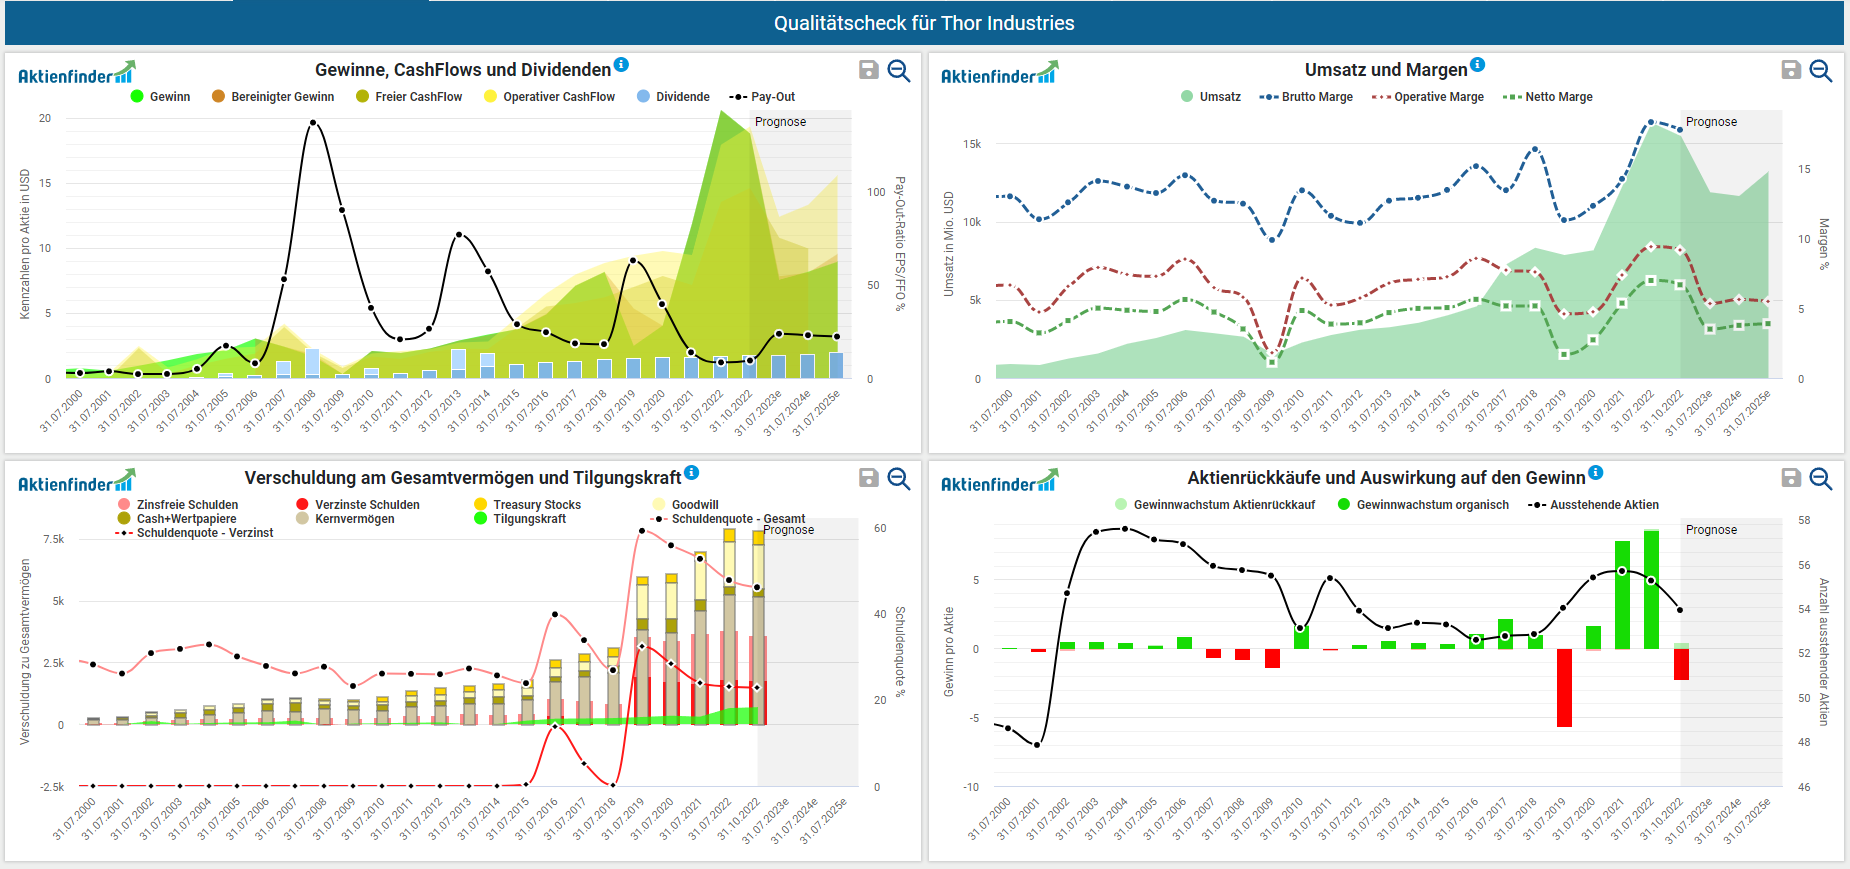
Task: Click the Aktienfinder logo in the Umsatz chart
Action: pos(999,73)
